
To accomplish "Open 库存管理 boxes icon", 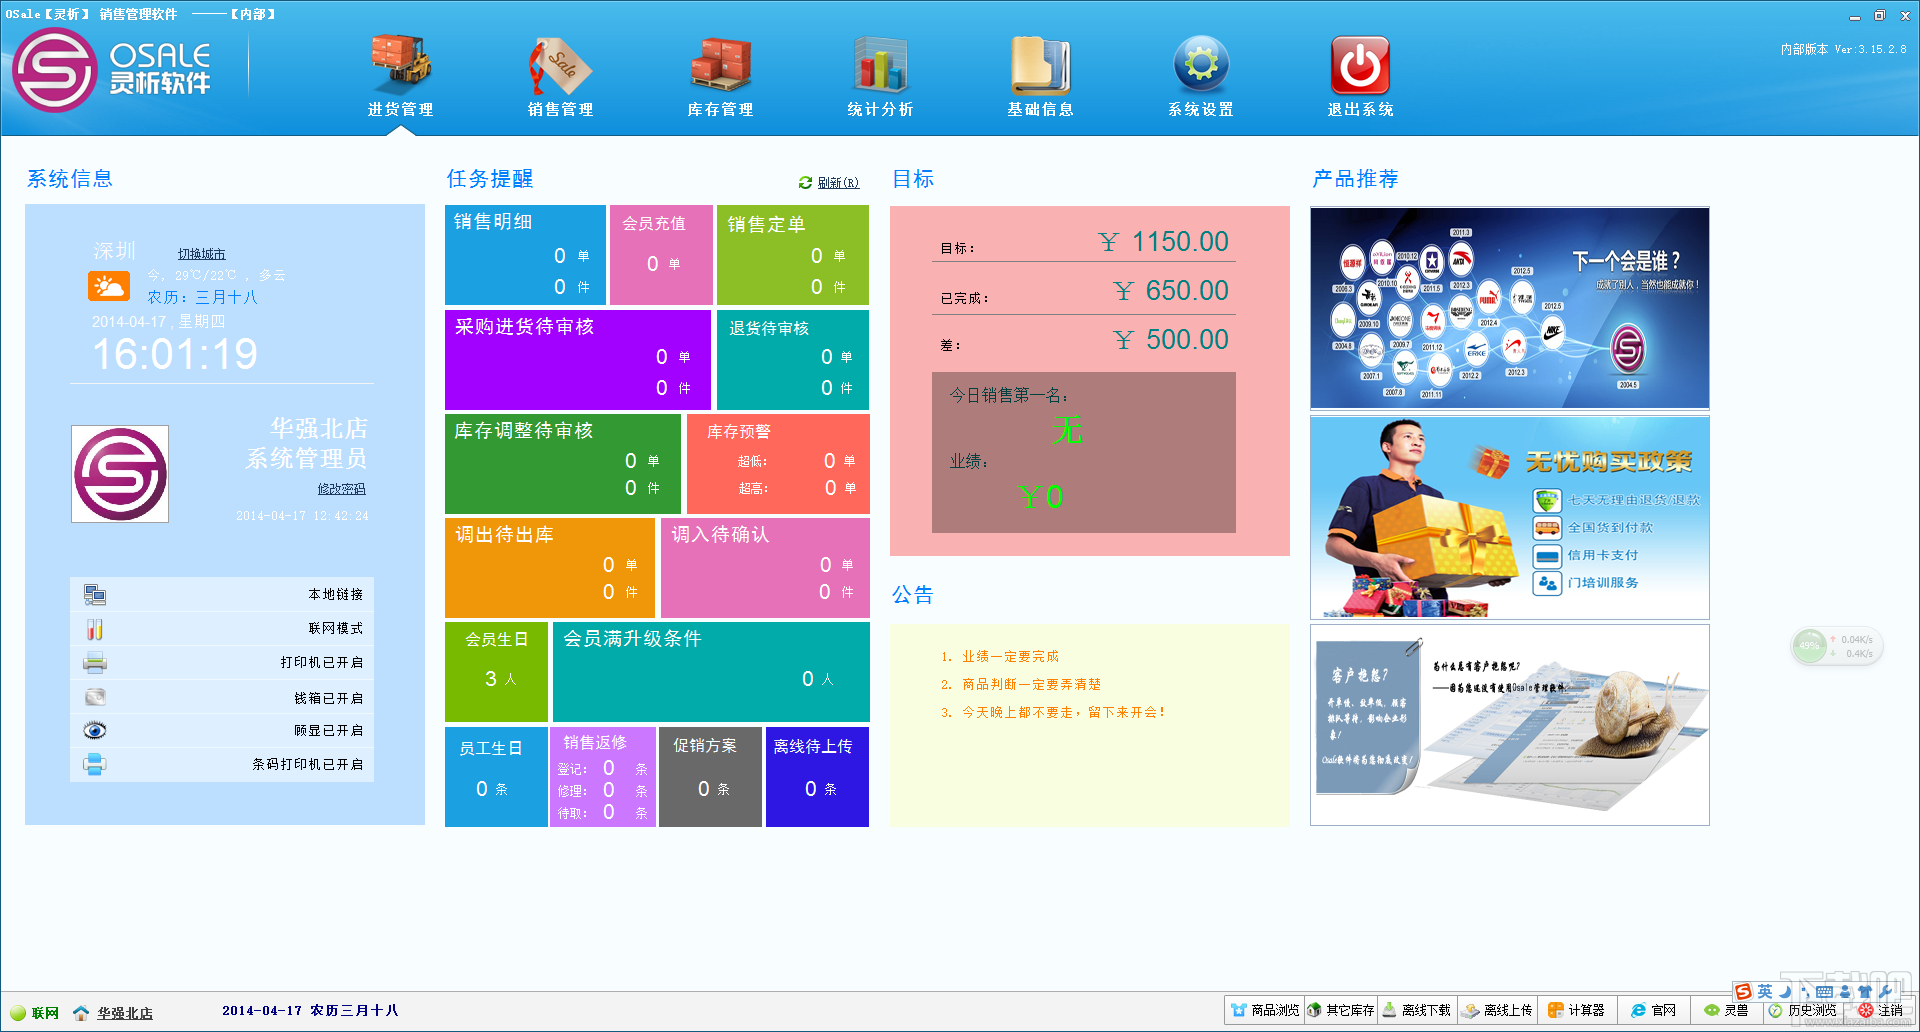I will coord(720,64).
